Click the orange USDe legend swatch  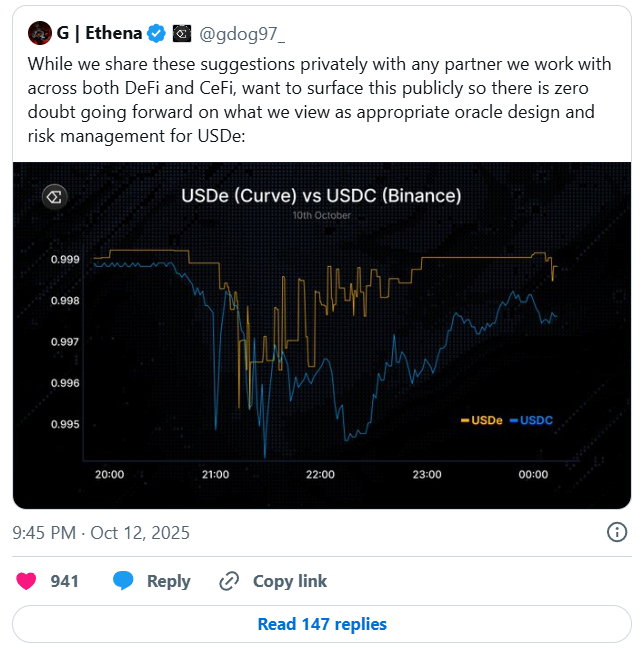click(x=465, y=421)
